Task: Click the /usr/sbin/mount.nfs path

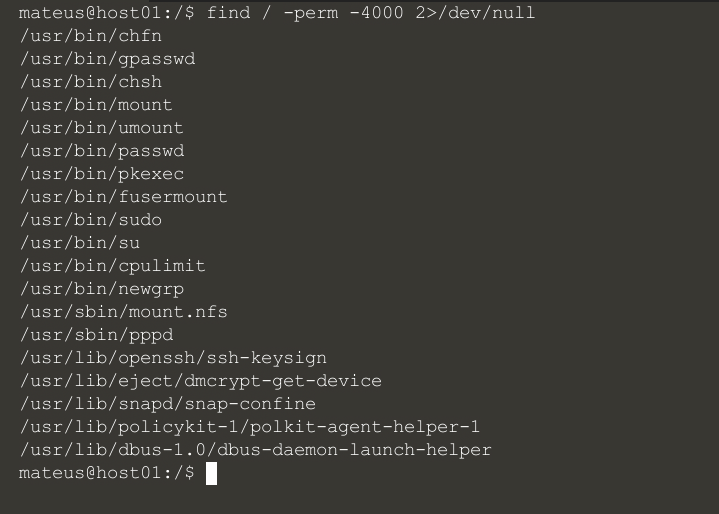Action: tap(123, 312)
